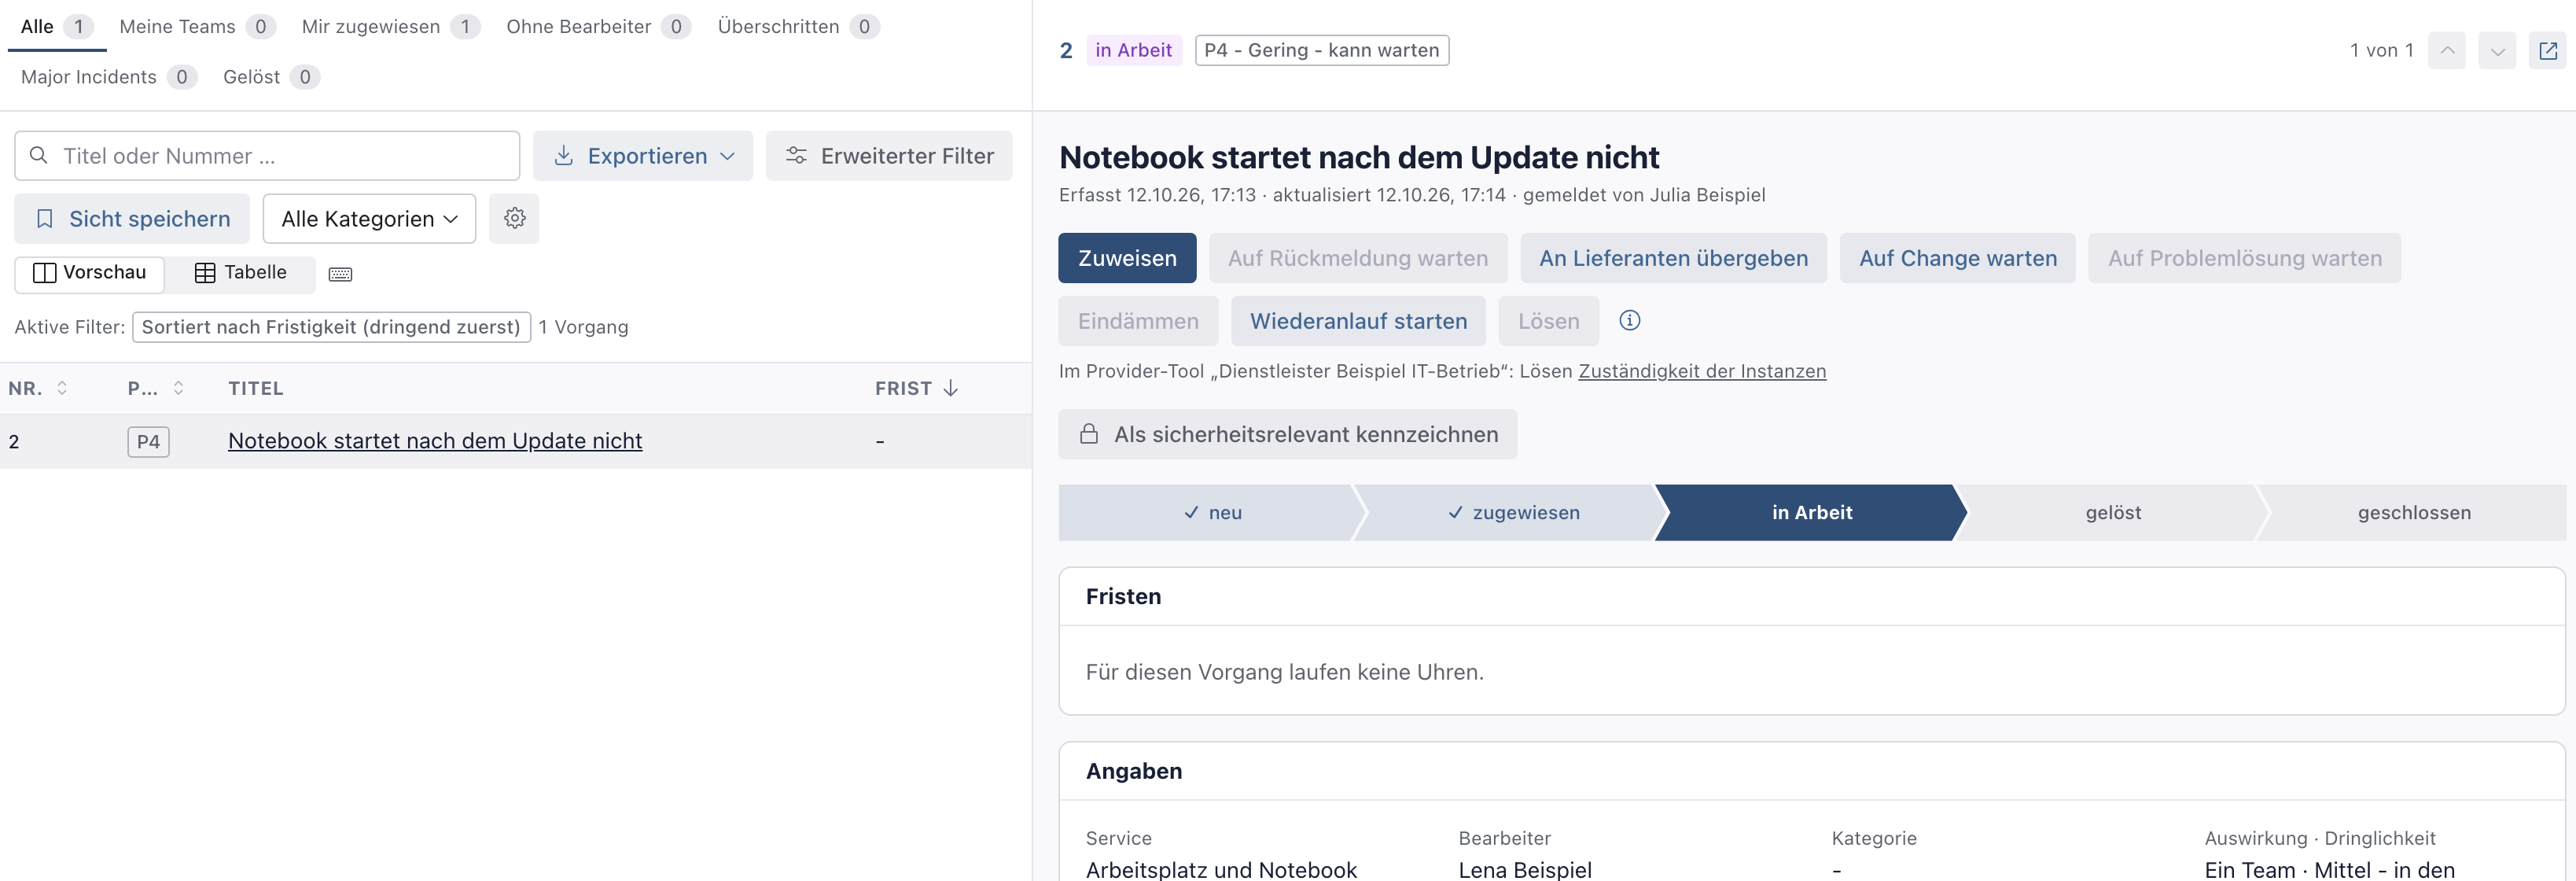
Task: Open keyboard shortcuts icon next to Tabelle
Action: click(340, 274)
